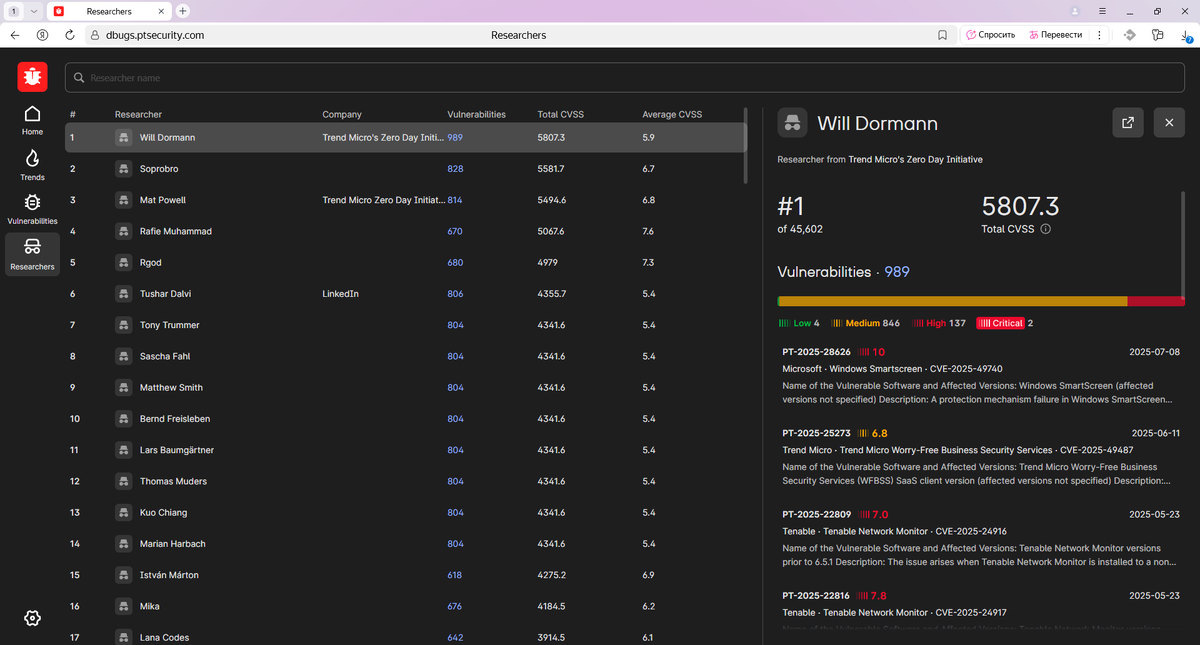Click the medium severity bar segment
Image resolution: width=1200 pixels, height=645 pixels.
coord(953,301)
